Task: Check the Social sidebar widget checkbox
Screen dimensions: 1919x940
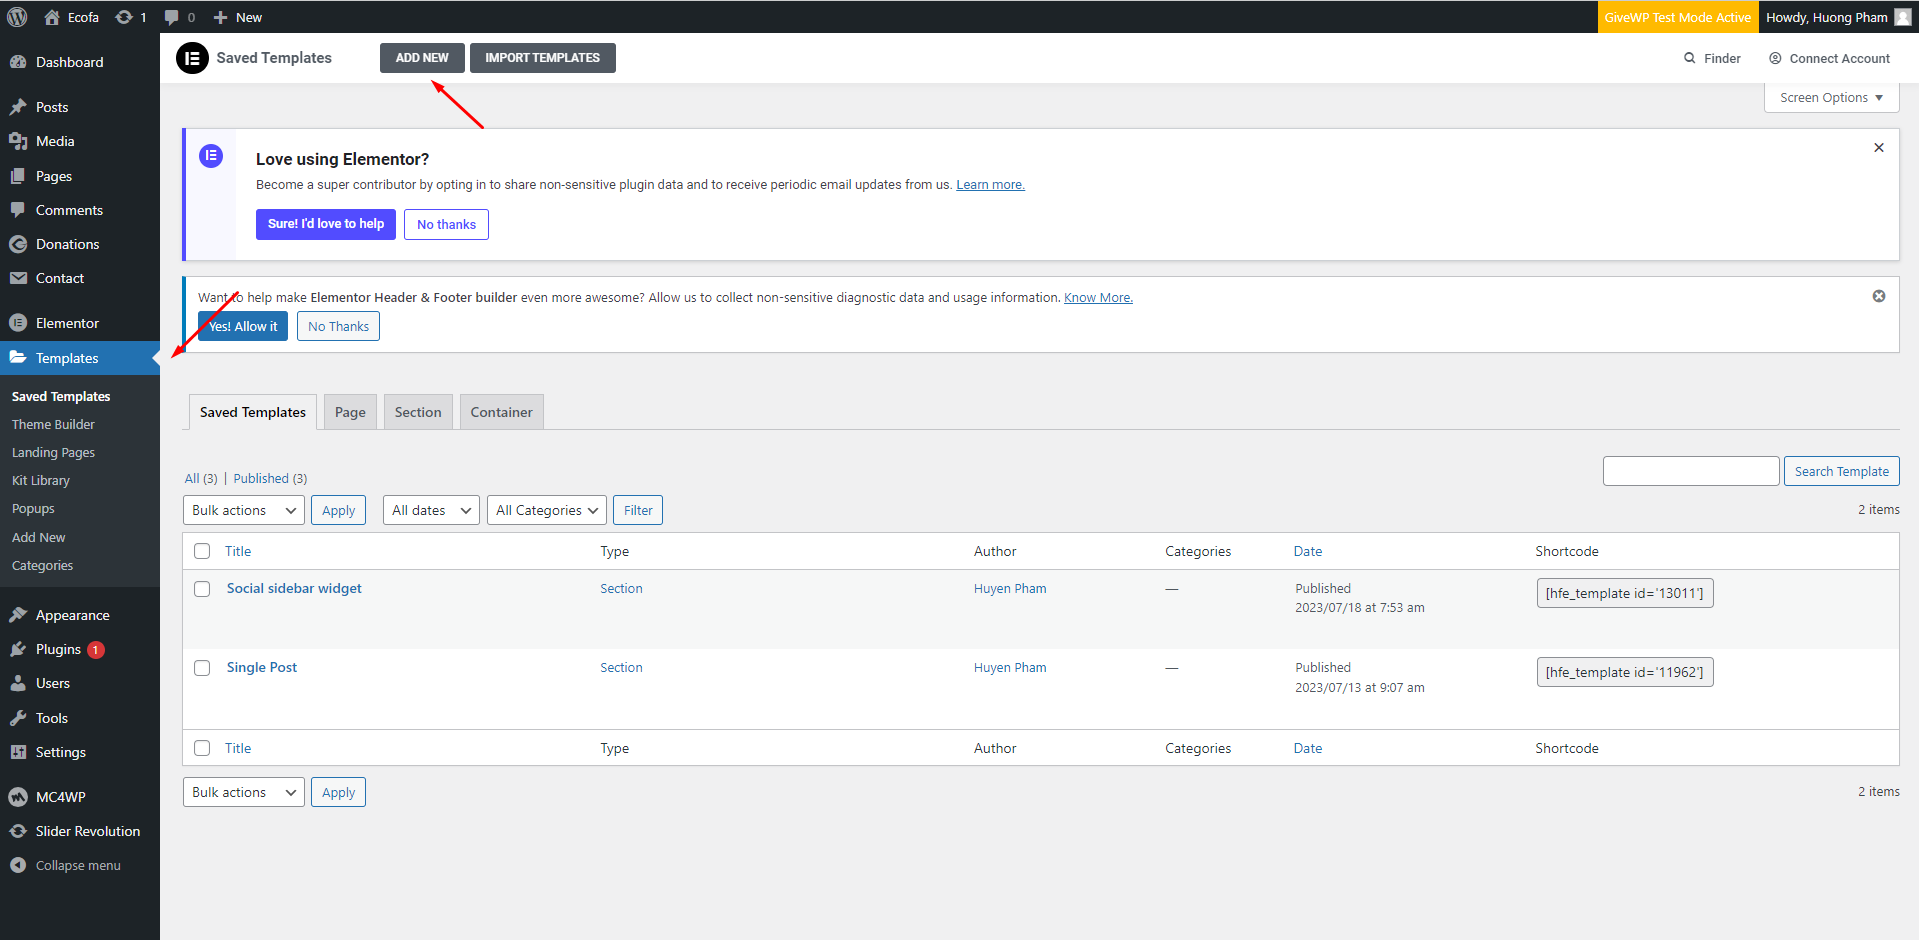Action: [x=202, y=589]
